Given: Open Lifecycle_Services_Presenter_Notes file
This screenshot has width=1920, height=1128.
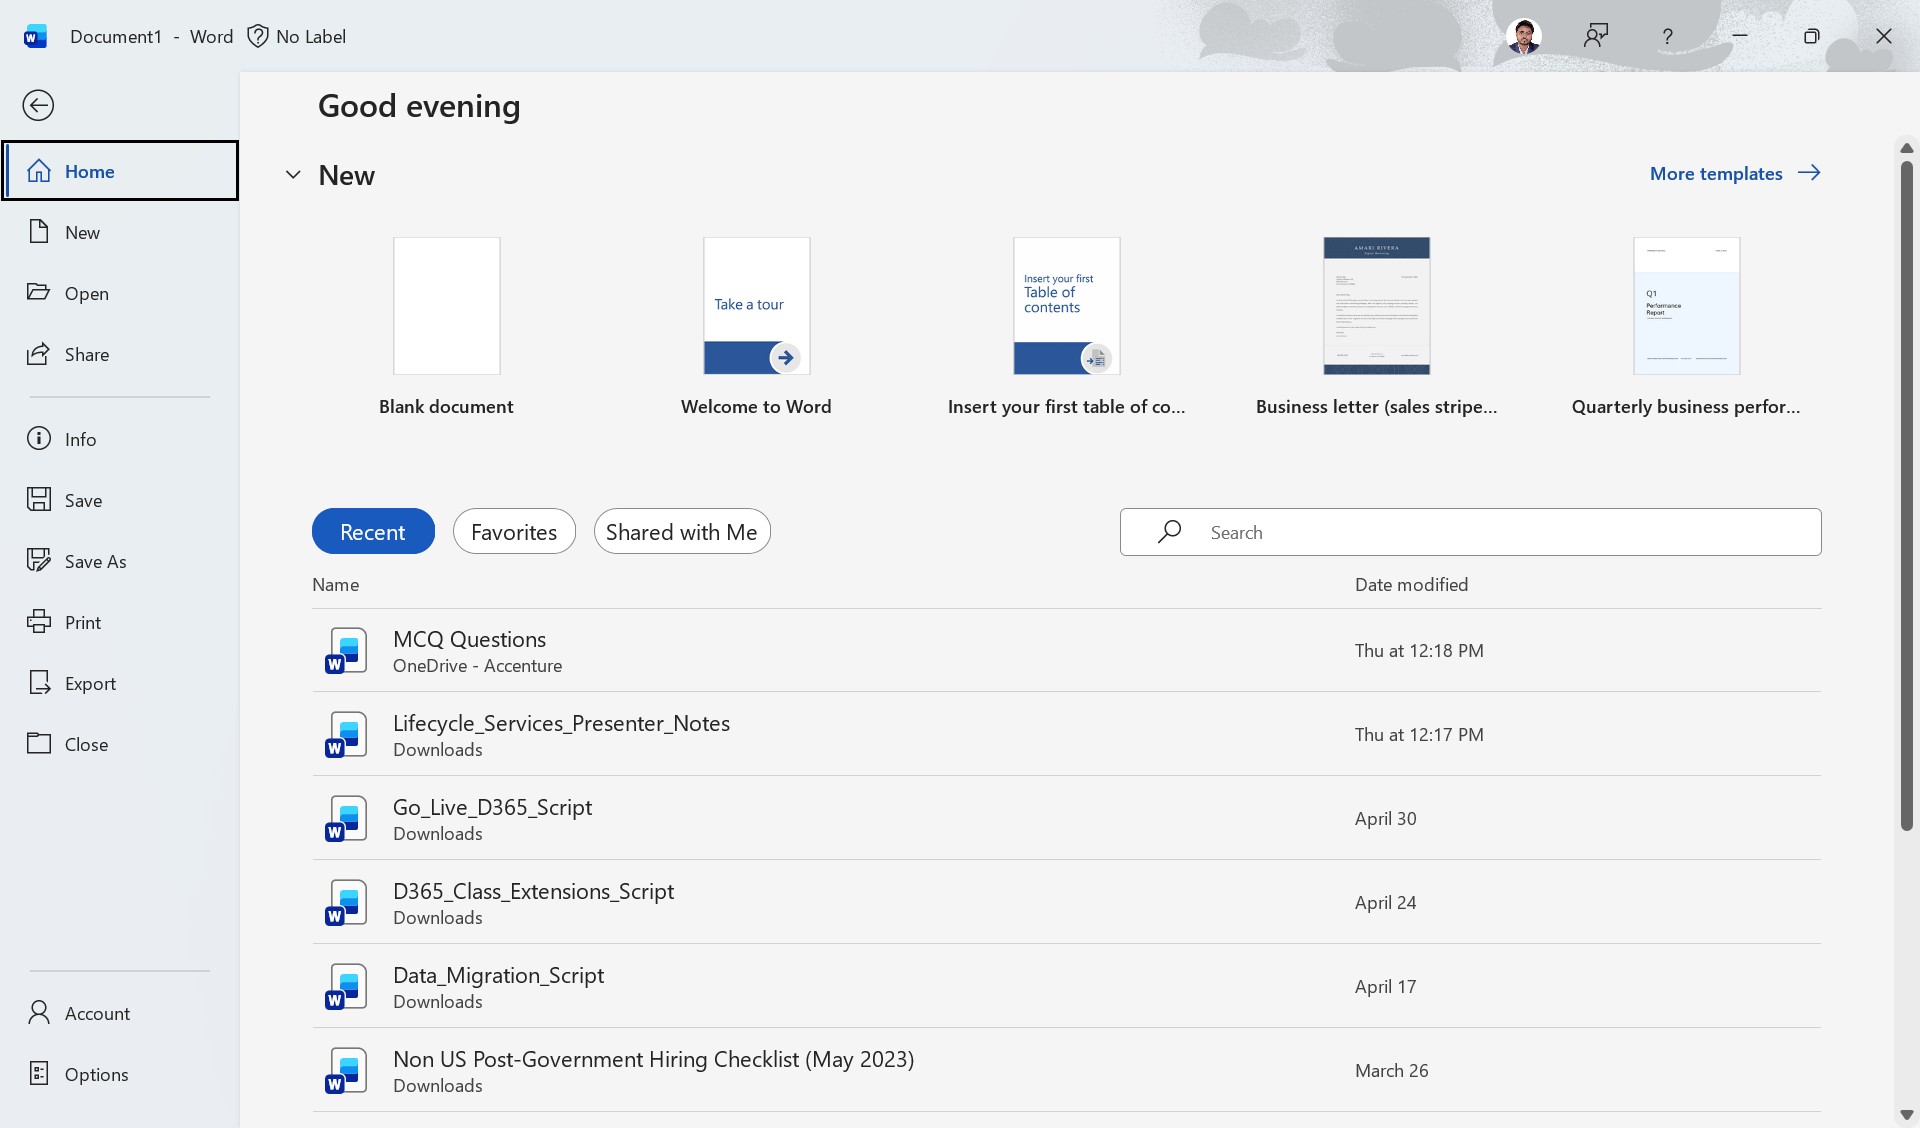Looking at the screenshot, I should [x=1066, y=734].
